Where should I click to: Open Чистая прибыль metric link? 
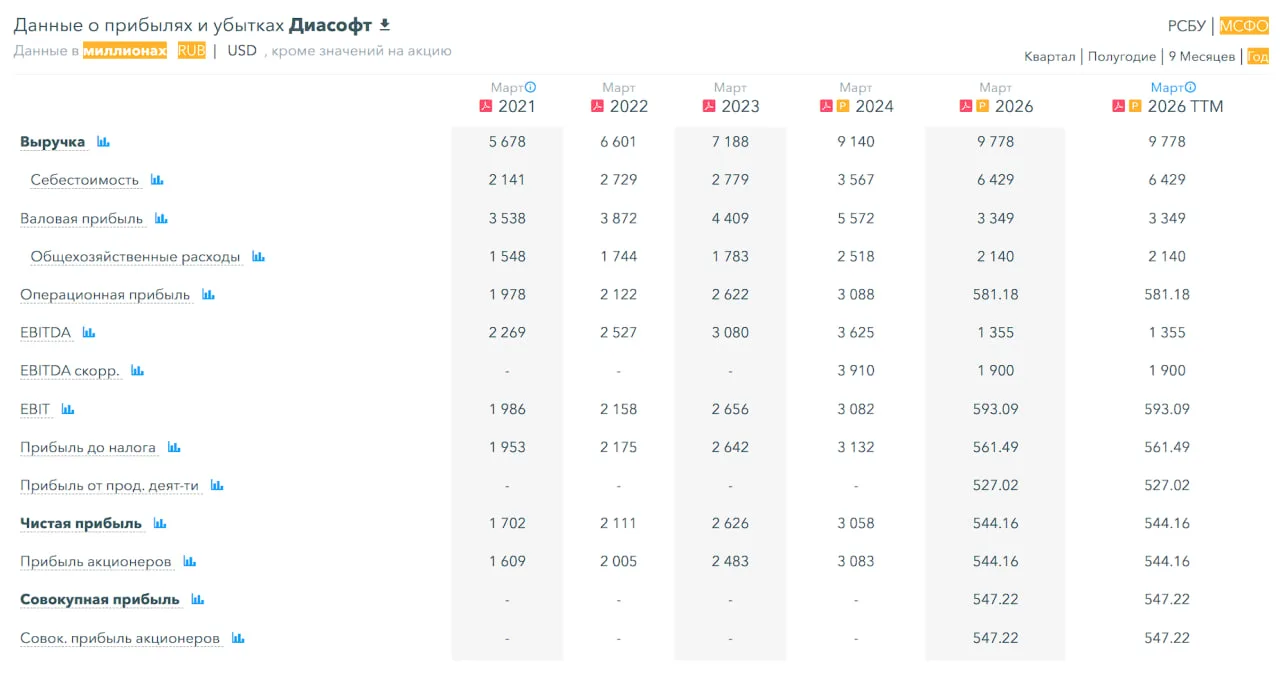pyautogui.click(x=81, y=523)
